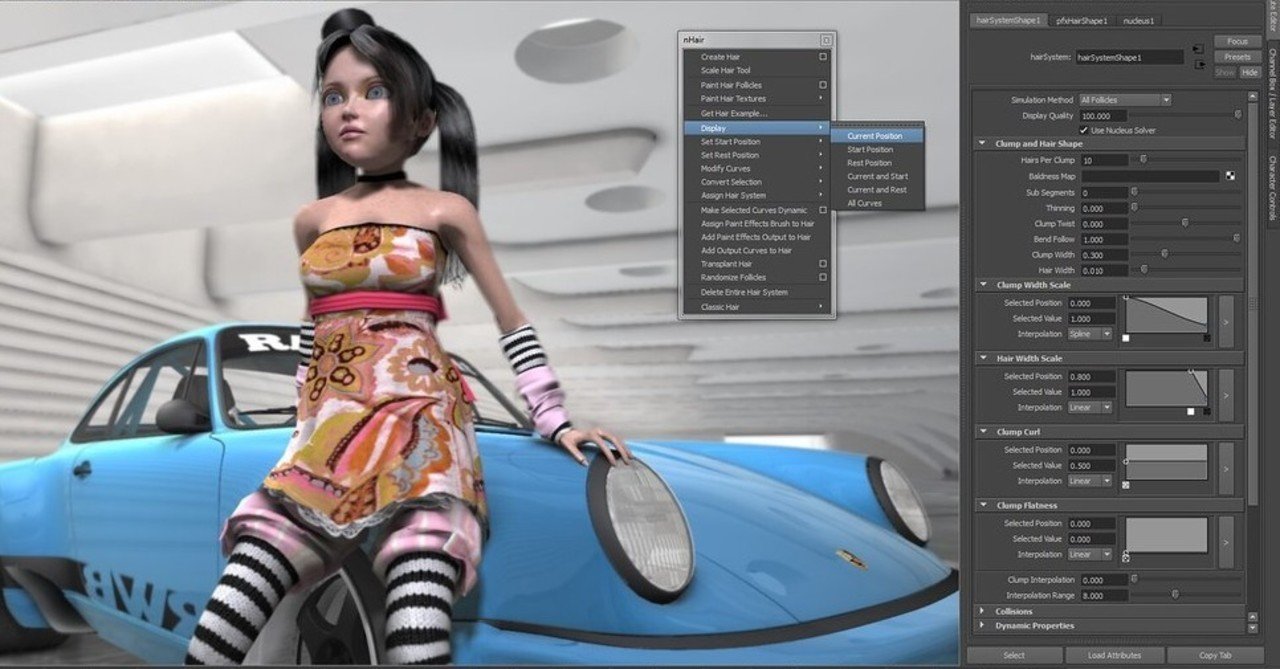Expand the Dynamic Properties section
Screen dimensions: 1280x669
[982, 626]
